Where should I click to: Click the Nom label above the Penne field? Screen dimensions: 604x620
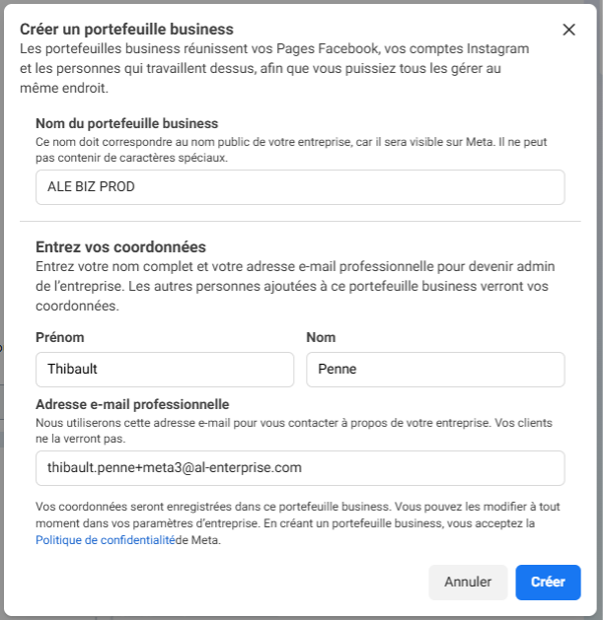click(321, 337)
